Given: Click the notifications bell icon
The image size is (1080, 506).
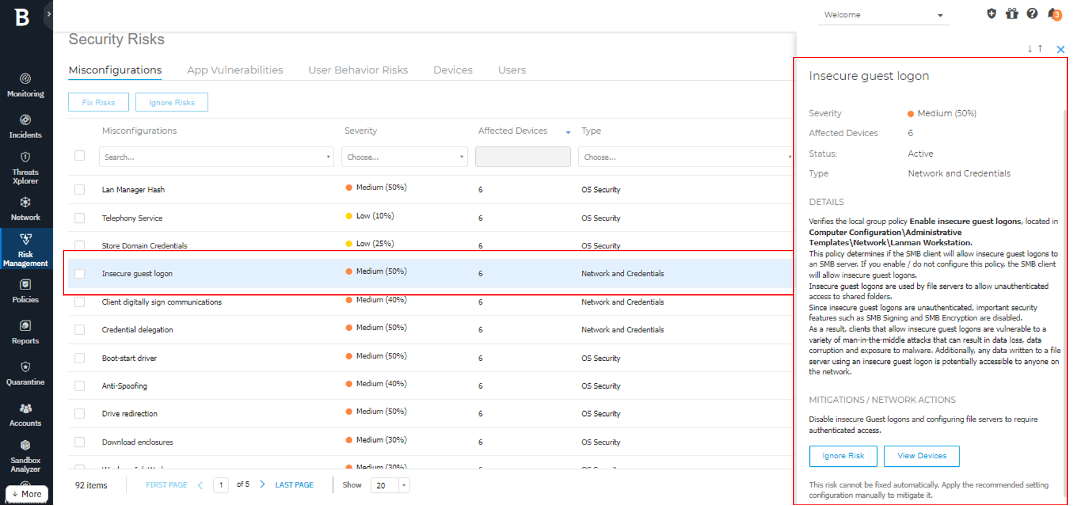Looking at the screenshot, I should coord(1053,14).
